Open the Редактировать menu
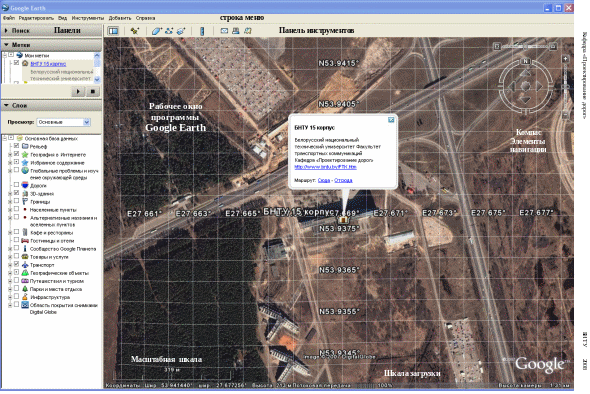Screen dimensions: 590x394 pyautogui.click(x=36, y=18)
